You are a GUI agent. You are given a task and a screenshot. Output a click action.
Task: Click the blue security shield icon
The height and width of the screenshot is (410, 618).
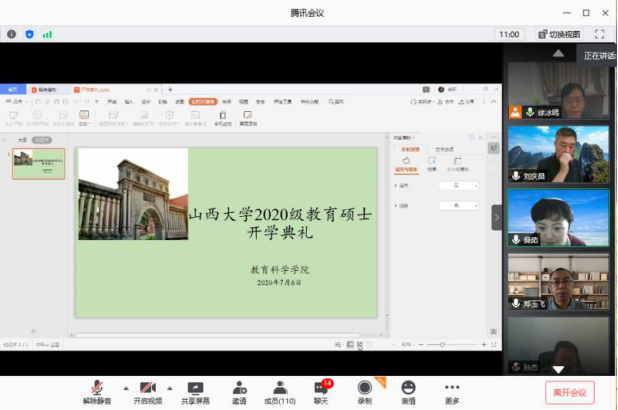coord(29,34)
